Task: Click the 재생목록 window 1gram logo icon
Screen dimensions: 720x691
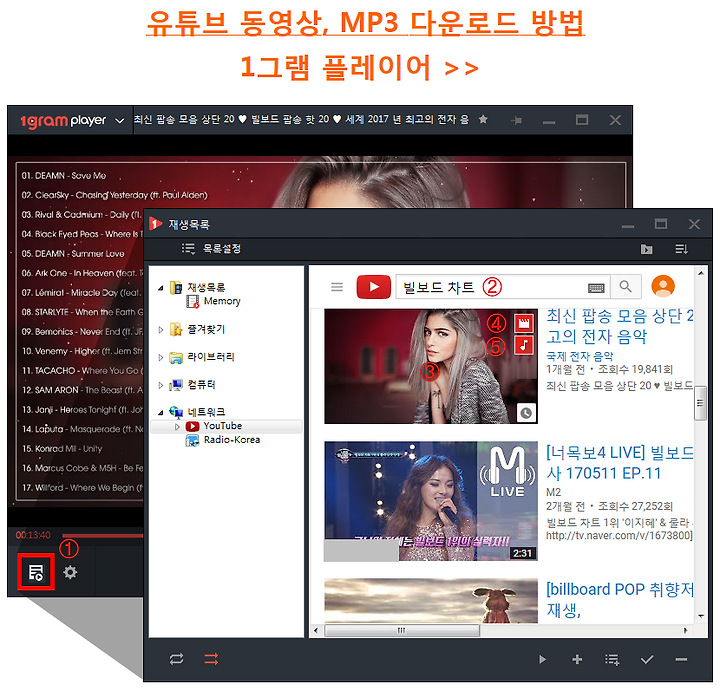Action: 156,224
